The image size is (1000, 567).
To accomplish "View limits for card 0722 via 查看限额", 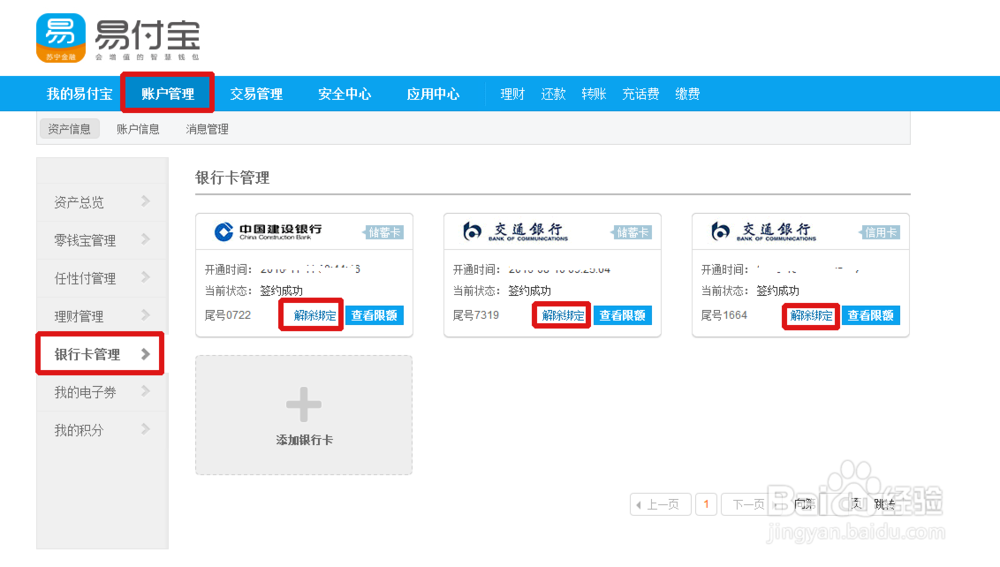I will (x=374, y=315).
